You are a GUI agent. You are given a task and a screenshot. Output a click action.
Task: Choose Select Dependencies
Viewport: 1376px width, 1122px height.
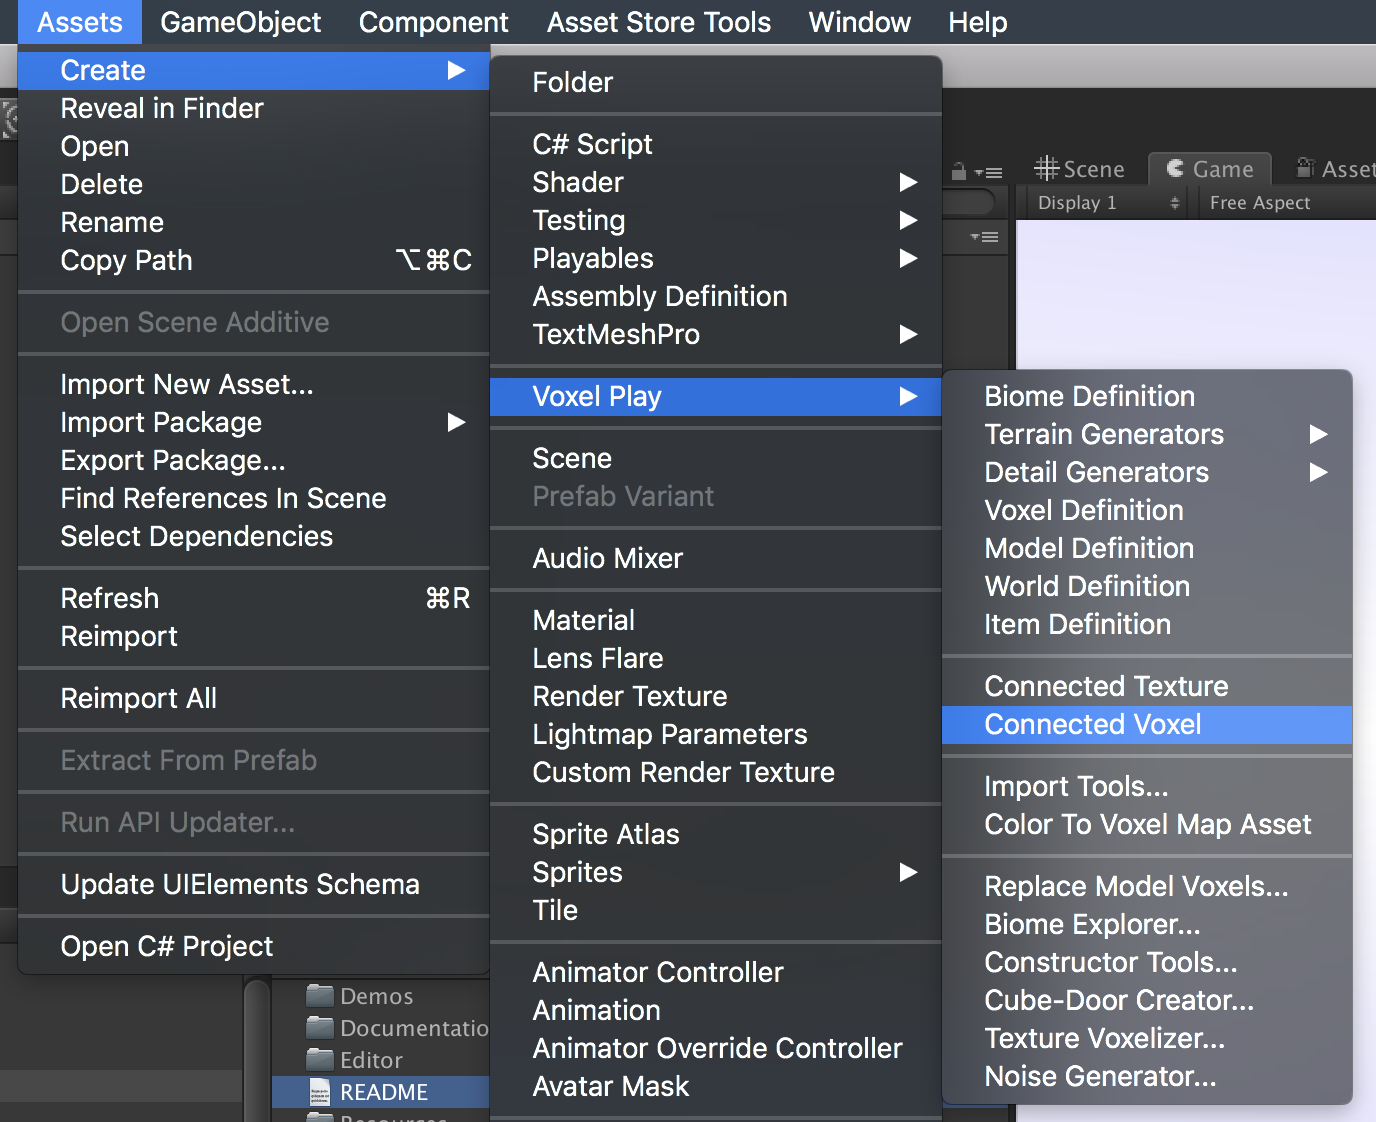[x=254, y=536]
